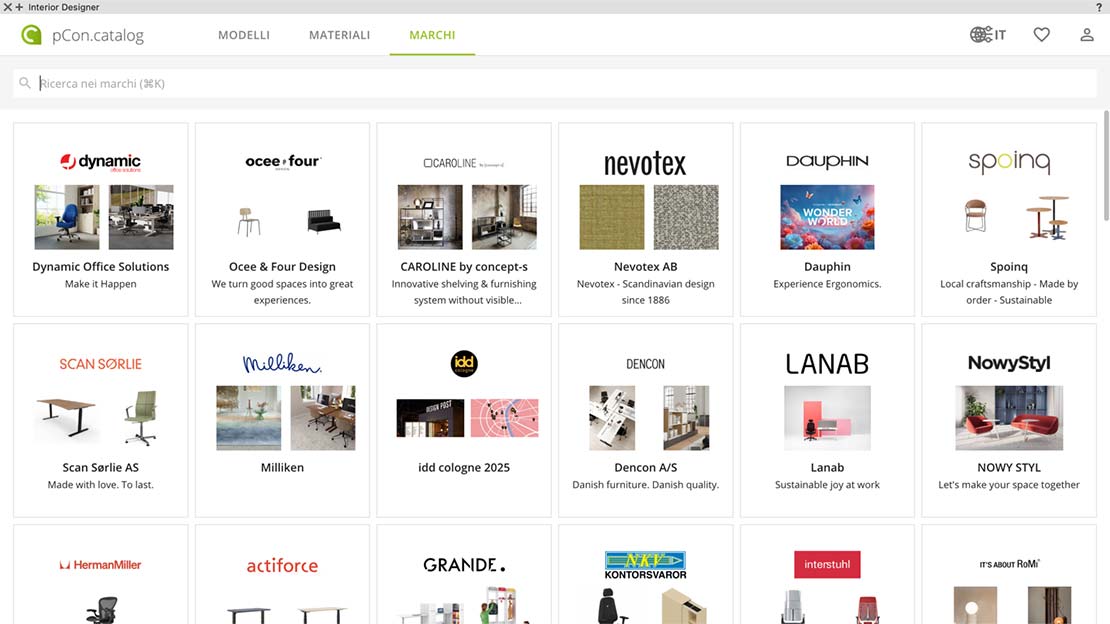This screenshot has width=1110, height=624.
Task: Select the interstuhl red logo button
Action: pos(827,565)
